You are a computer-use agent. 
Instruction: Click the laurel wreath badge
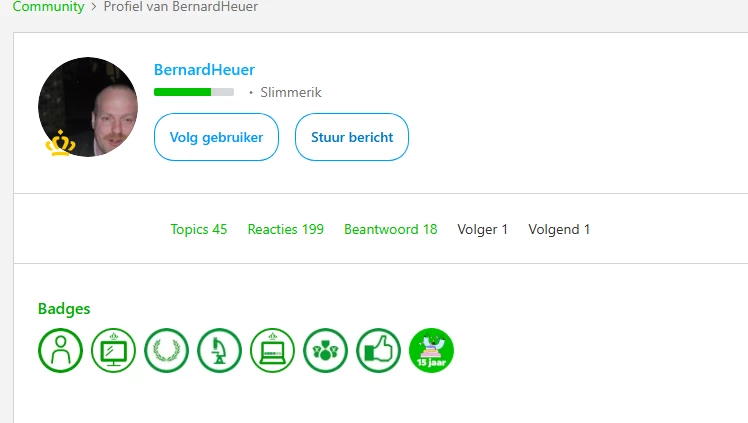click(166, 351)
